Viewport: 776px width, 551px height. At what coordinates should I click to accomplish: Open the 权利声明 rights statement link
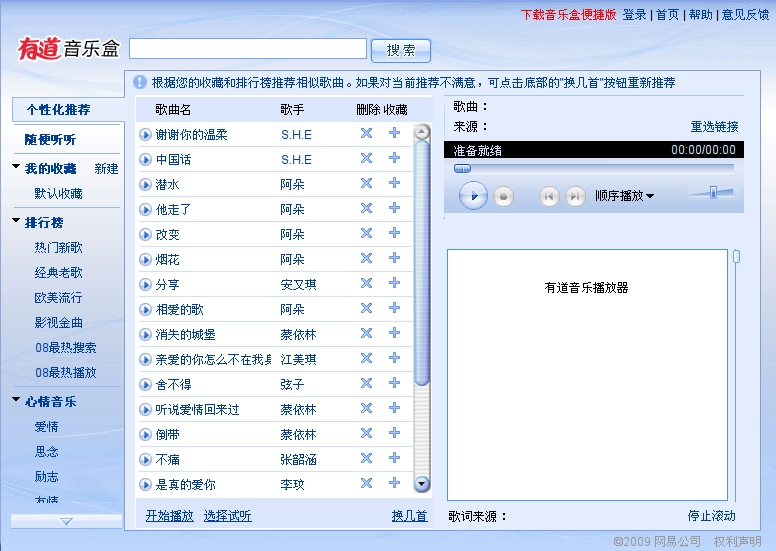[737, 542]
